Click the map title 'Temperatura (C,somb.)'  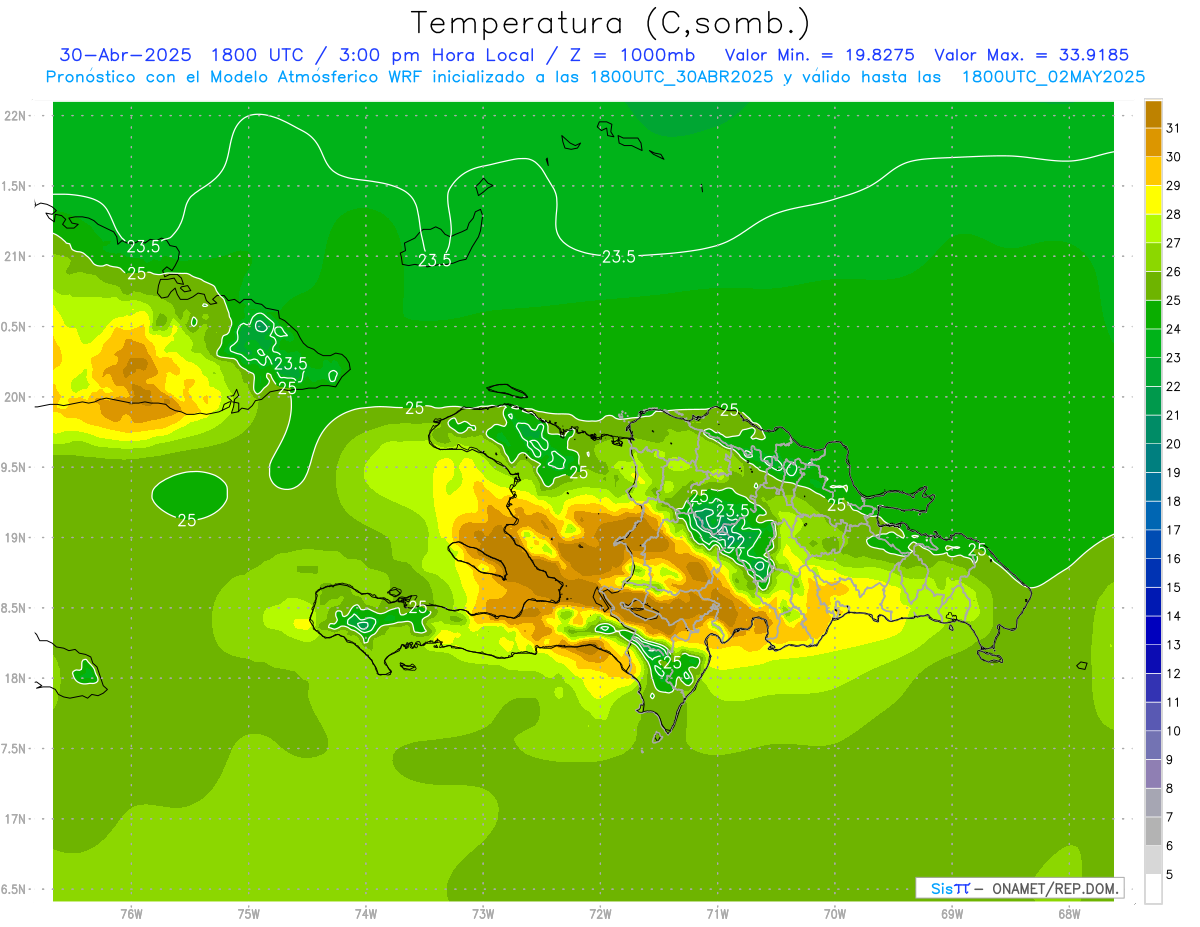611,22
